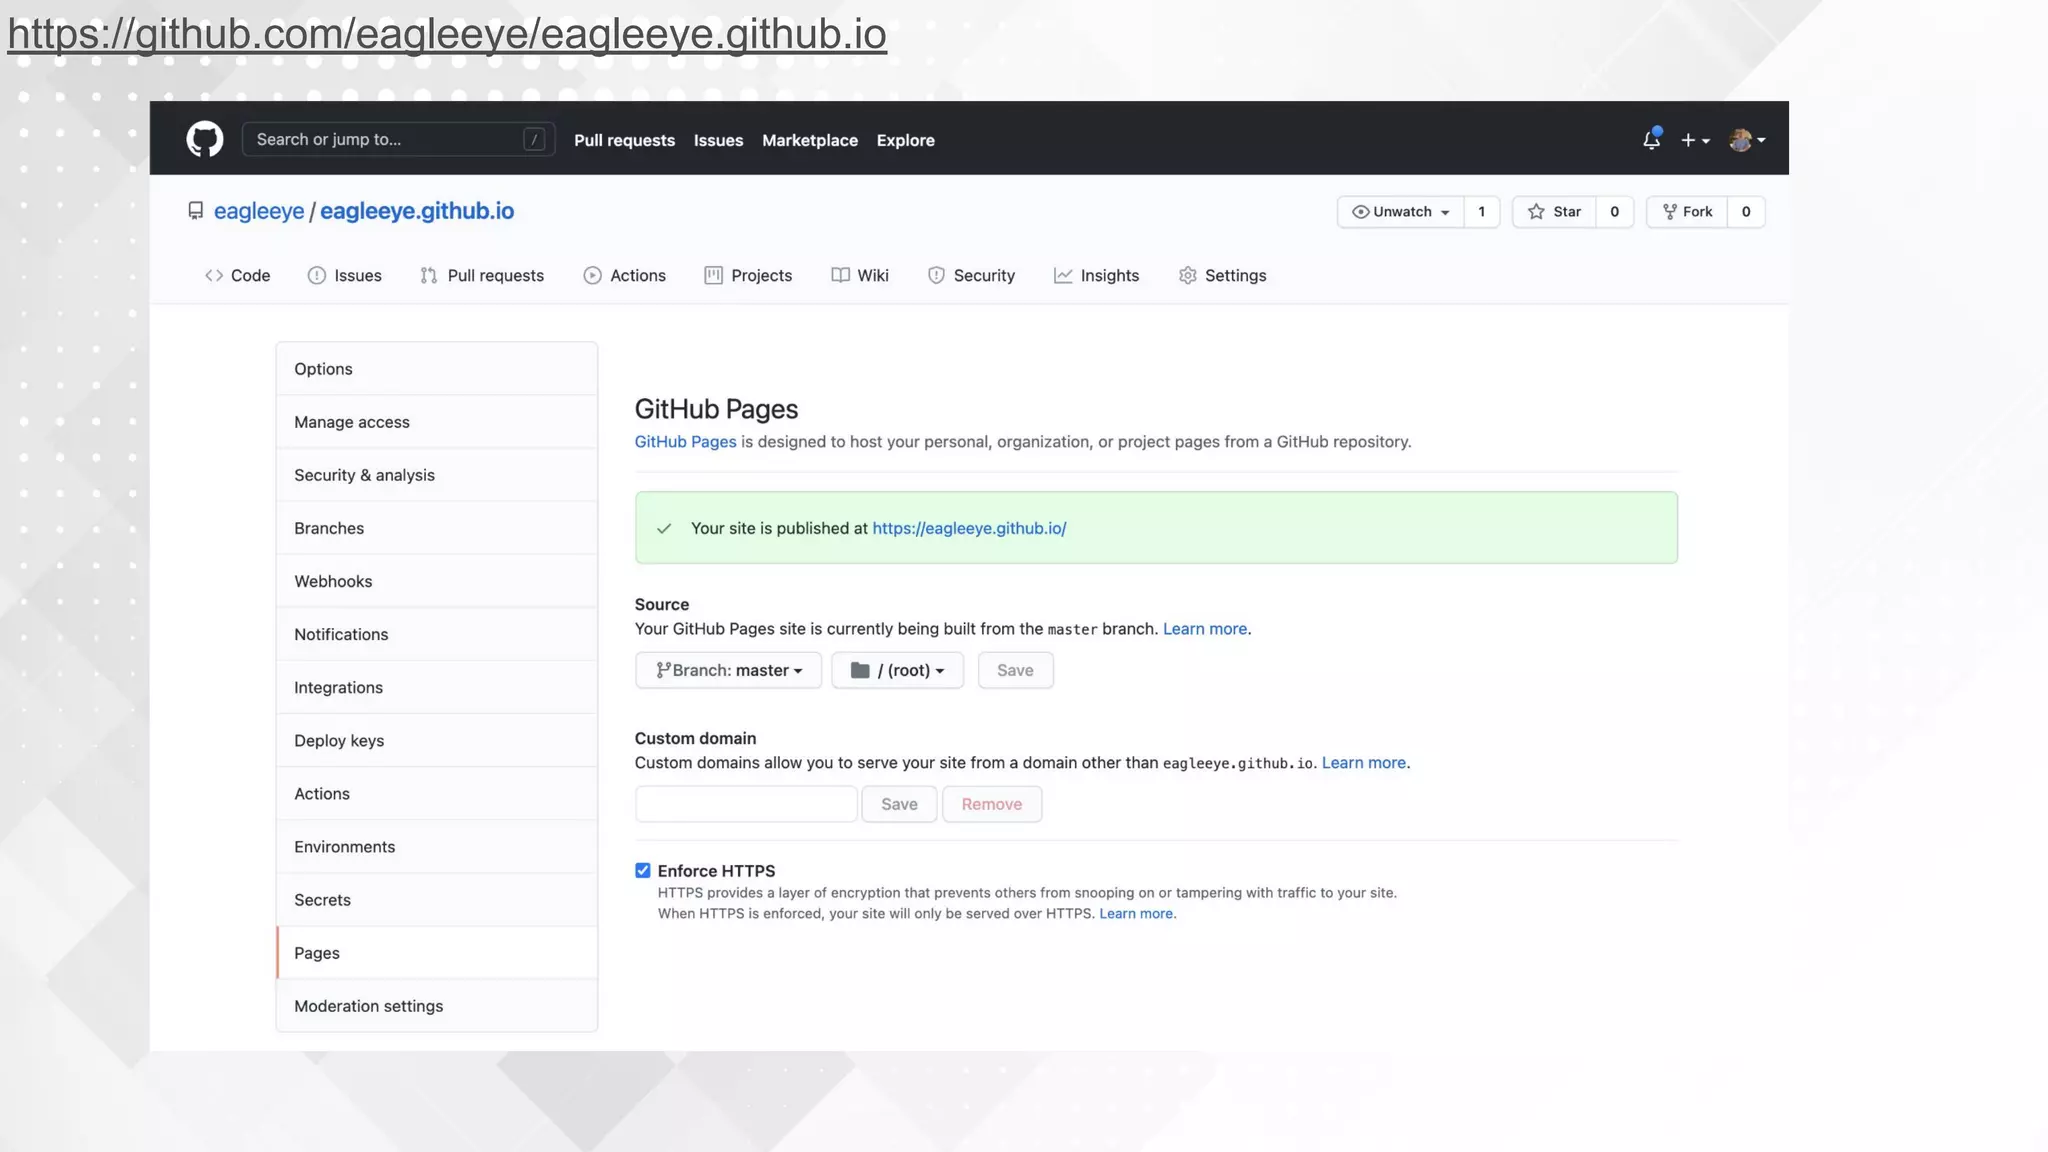Select Notifications in settings sidebar
2048x1152 pixels.
pyautogui.click(x=437, y=634)
